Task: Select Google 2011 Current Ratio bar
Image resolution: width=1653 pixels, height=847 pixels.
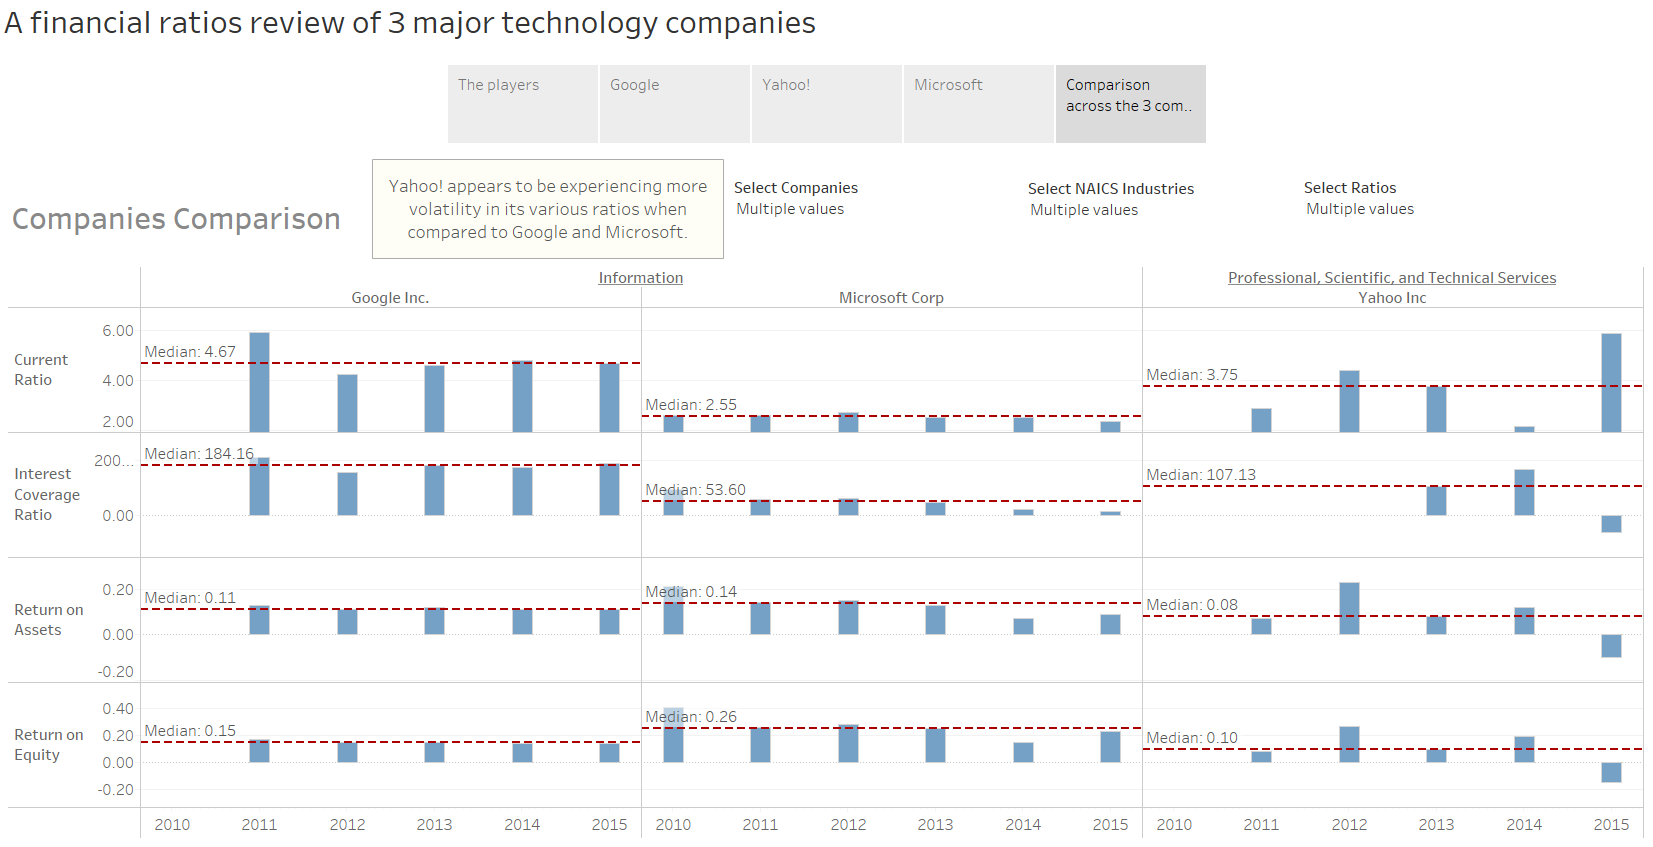Action: (x=259, y=382)
